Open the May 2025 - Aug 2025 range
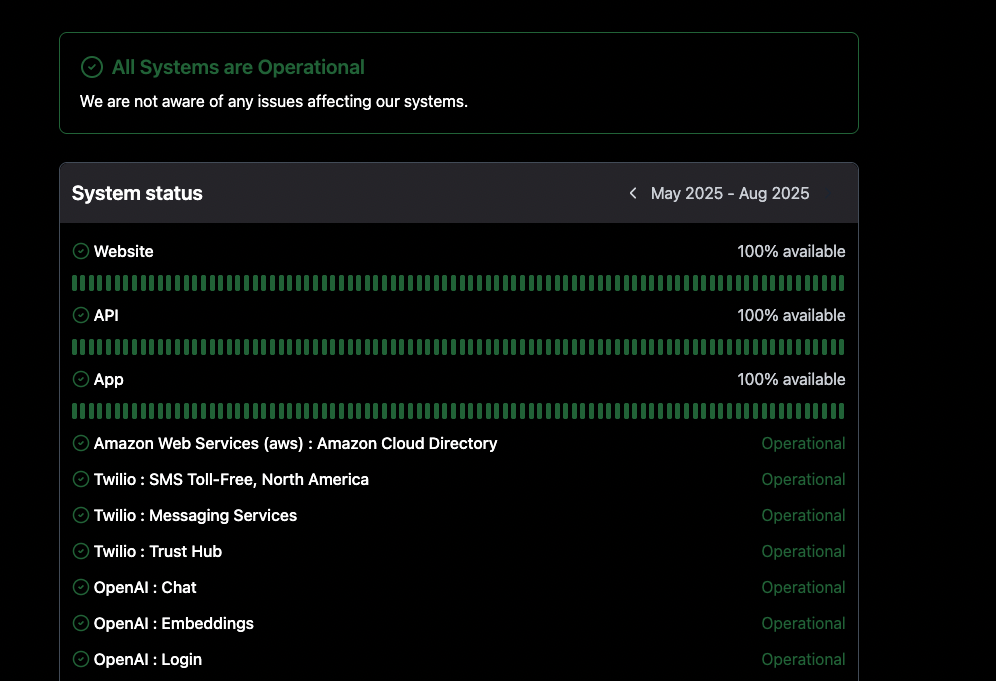 point(730,193)
